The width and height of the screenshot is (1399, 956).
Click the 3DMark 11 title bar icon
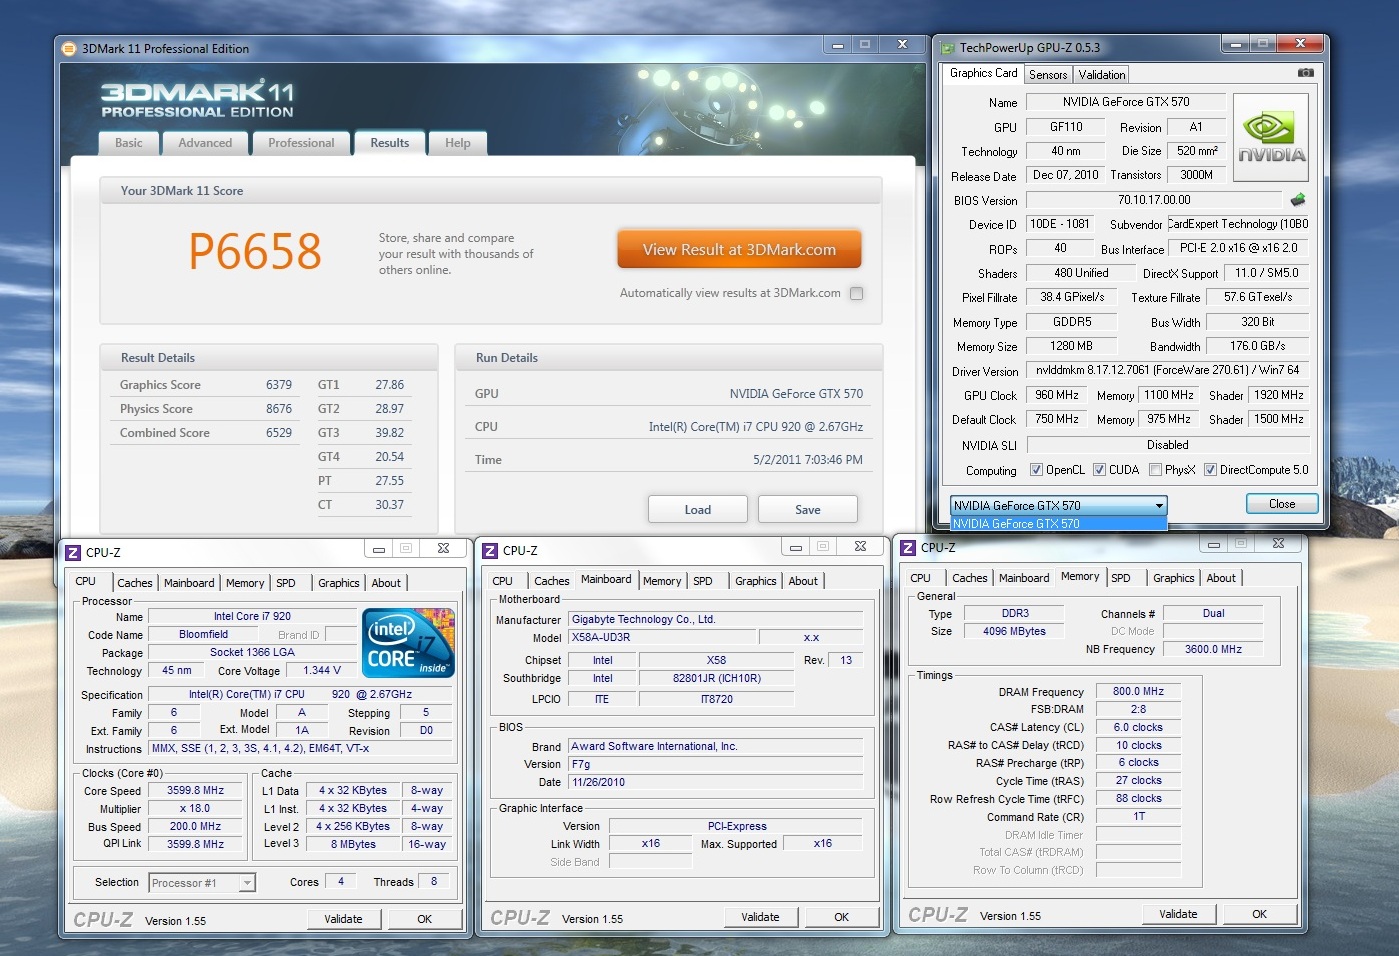pyautogui.click(x=69, y=48)
